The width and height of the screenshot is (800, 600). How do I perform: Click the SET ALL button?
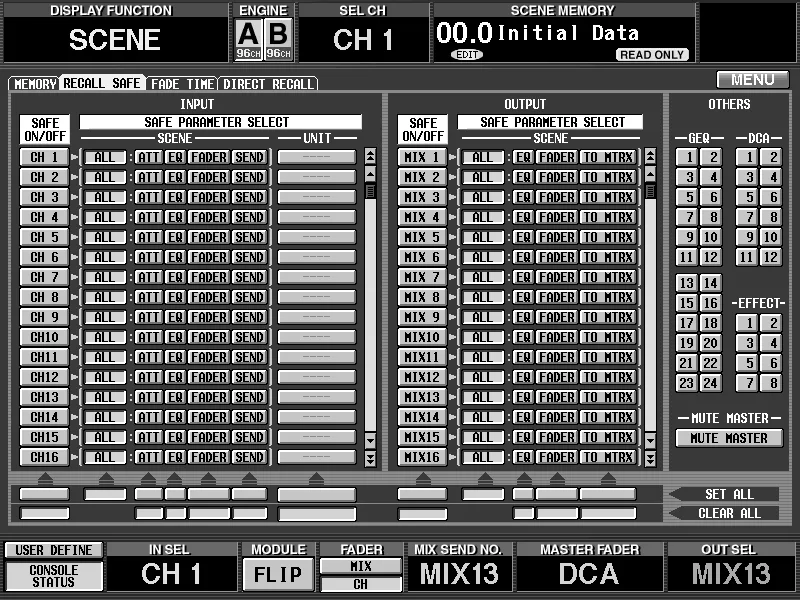click(724, 494)
